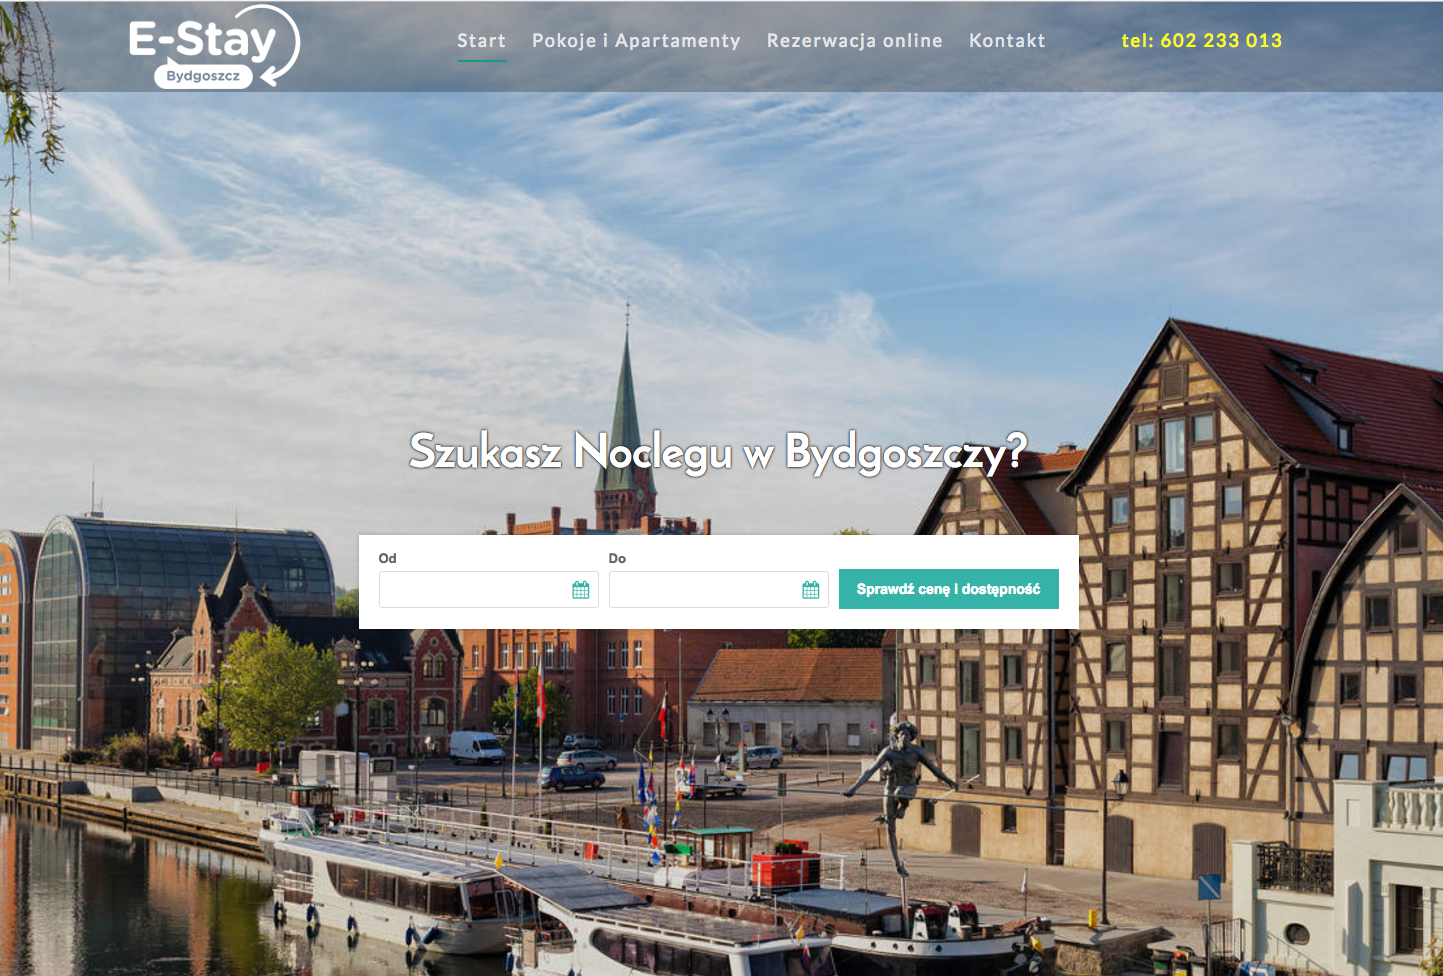
Task: Click the Do label above the date field
Action: click(617, 558)
